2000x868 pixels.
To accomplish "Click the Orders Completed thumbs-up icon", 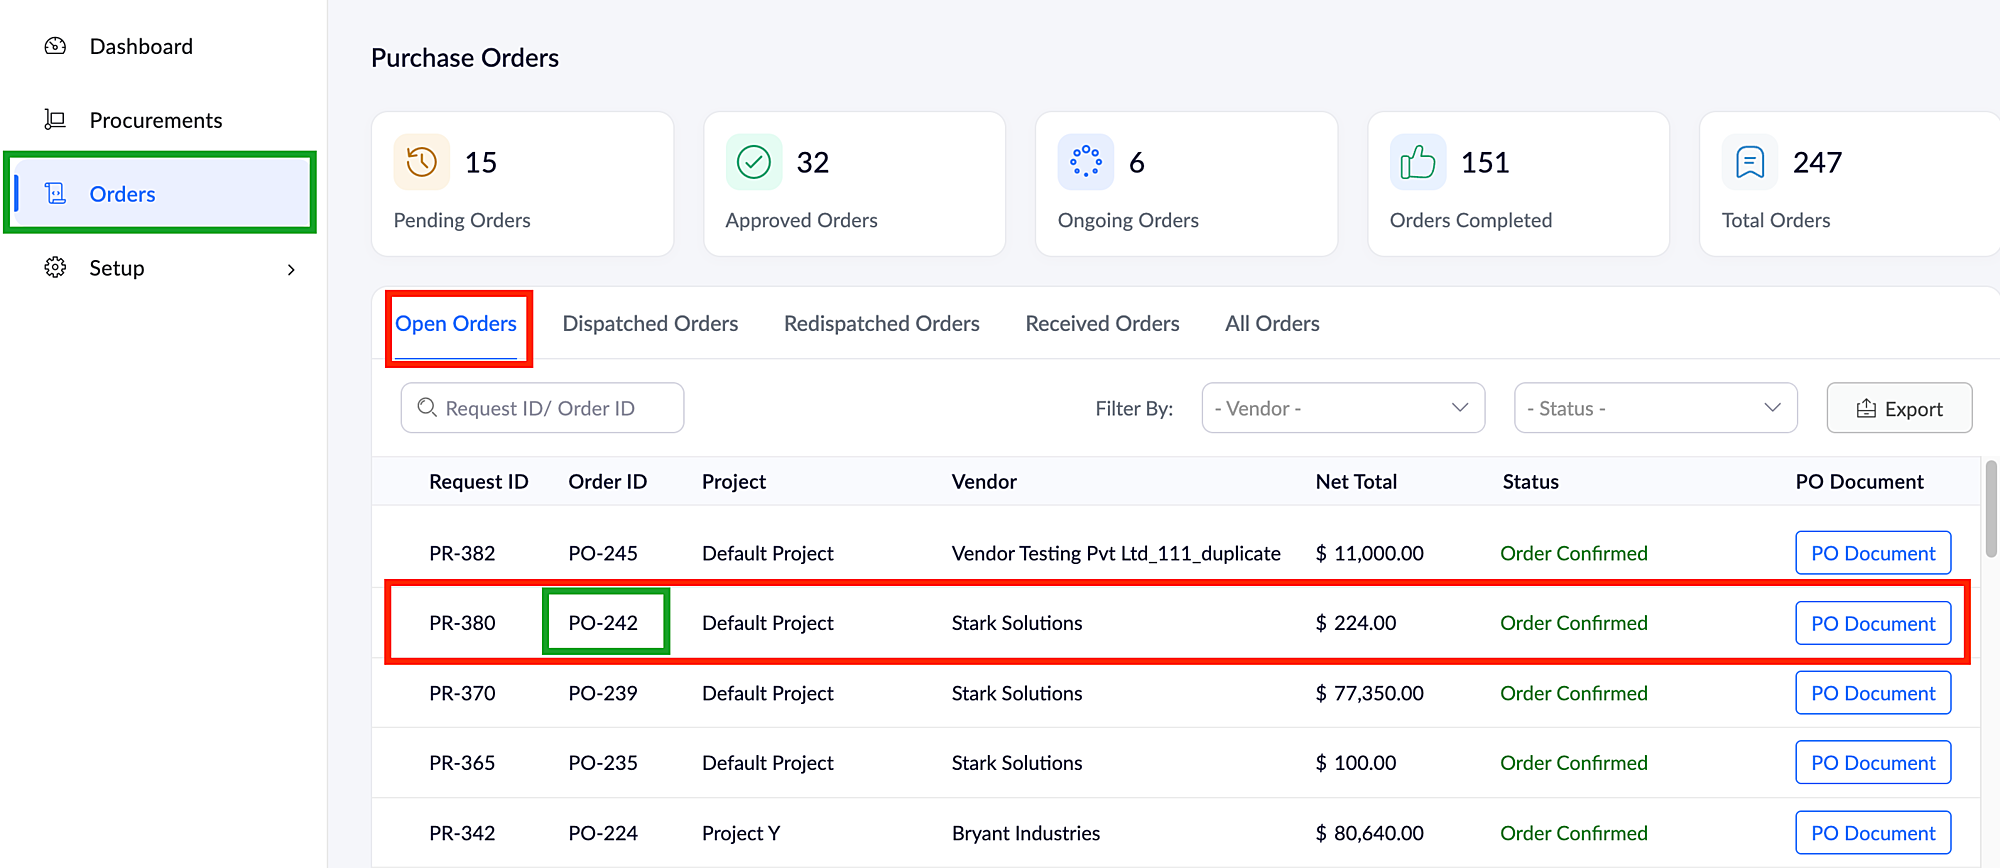I will 1418,162.
